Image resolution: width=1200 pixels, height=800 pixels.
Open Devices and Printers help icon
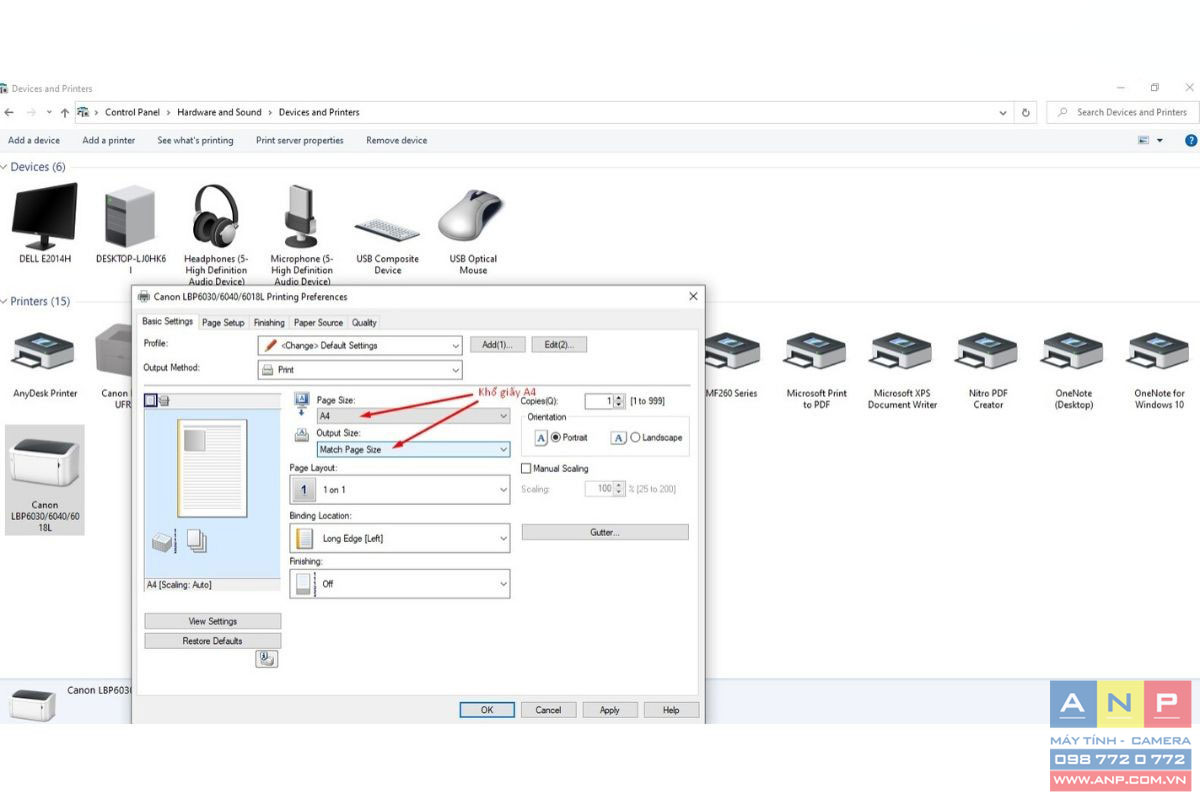click(1191, 141)
